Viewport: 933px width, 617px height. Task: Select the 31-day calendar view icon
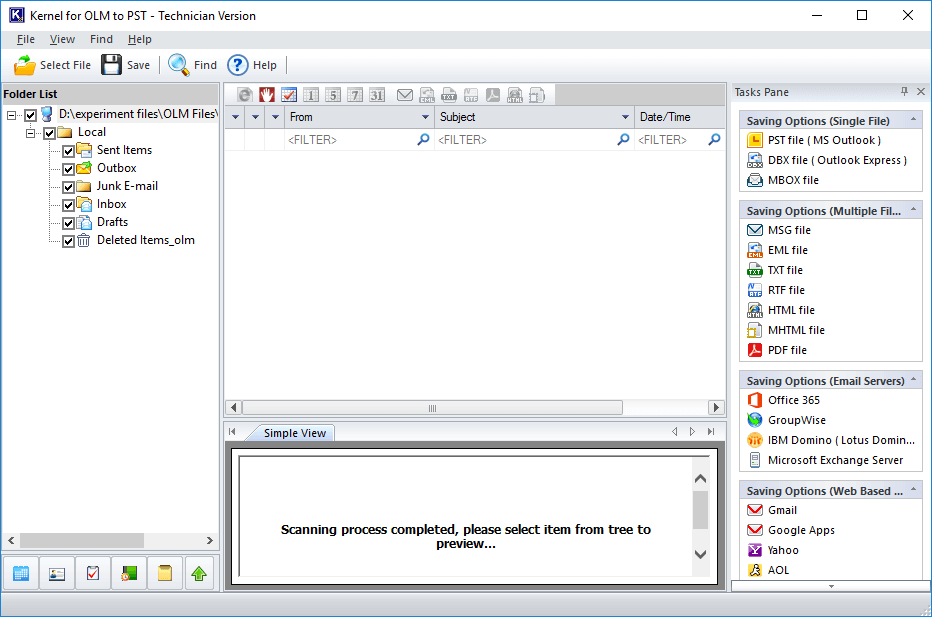click(x=377, y=95)
